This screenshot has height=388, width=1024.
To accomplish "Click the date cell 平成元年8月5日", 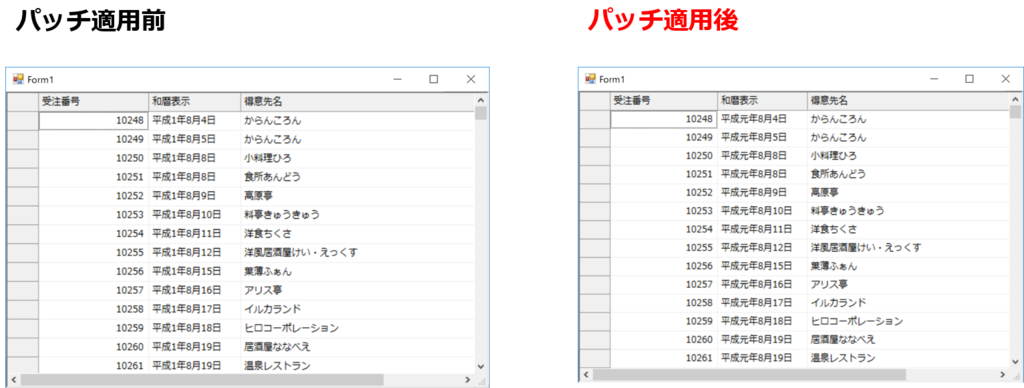I will click(761, 138).
